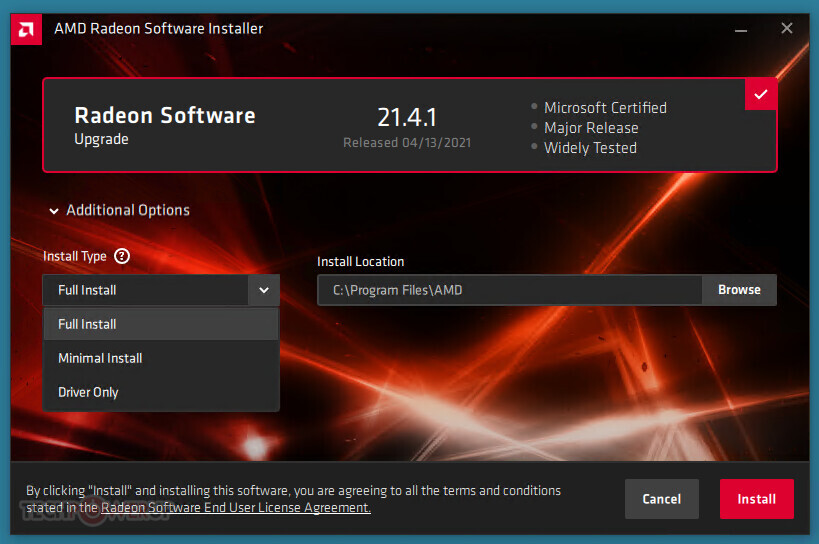819x544 pixels.
Task: Click the version number 21.4.1
Action: pyautogui.click(x=407, y=117)
